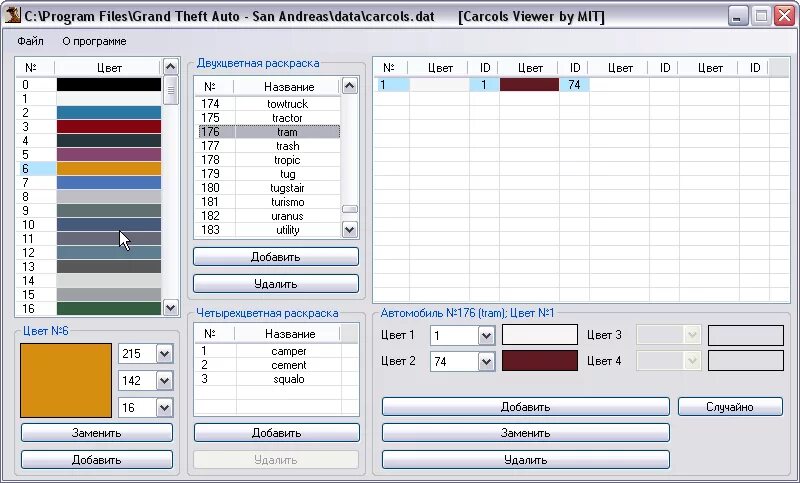Select camper in four-color list
The height and width of the screenshot is (483, 800).
(268, 351)
